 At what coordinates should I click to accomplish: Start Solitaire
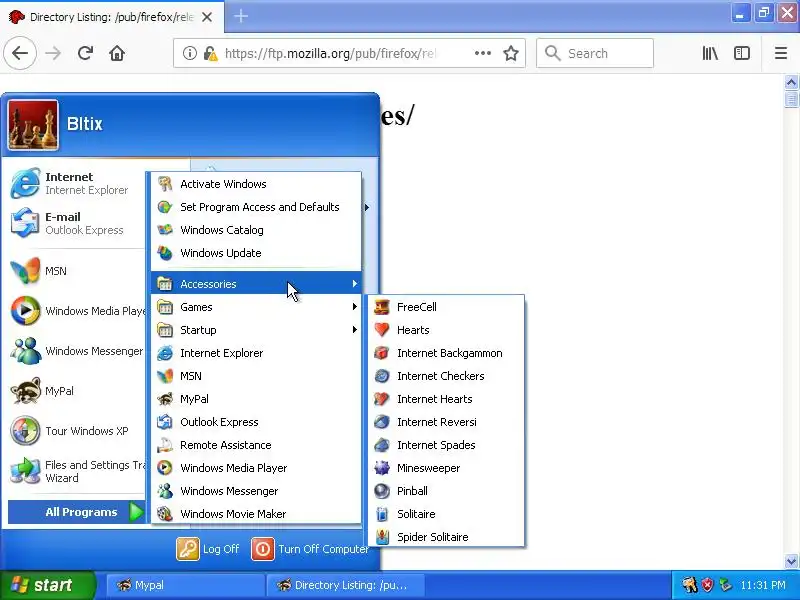tap(446, 513)
